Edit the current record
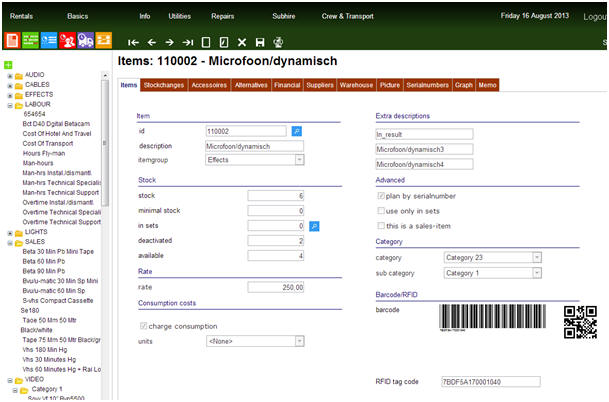609x402 pixels. [x=224, y=42]
